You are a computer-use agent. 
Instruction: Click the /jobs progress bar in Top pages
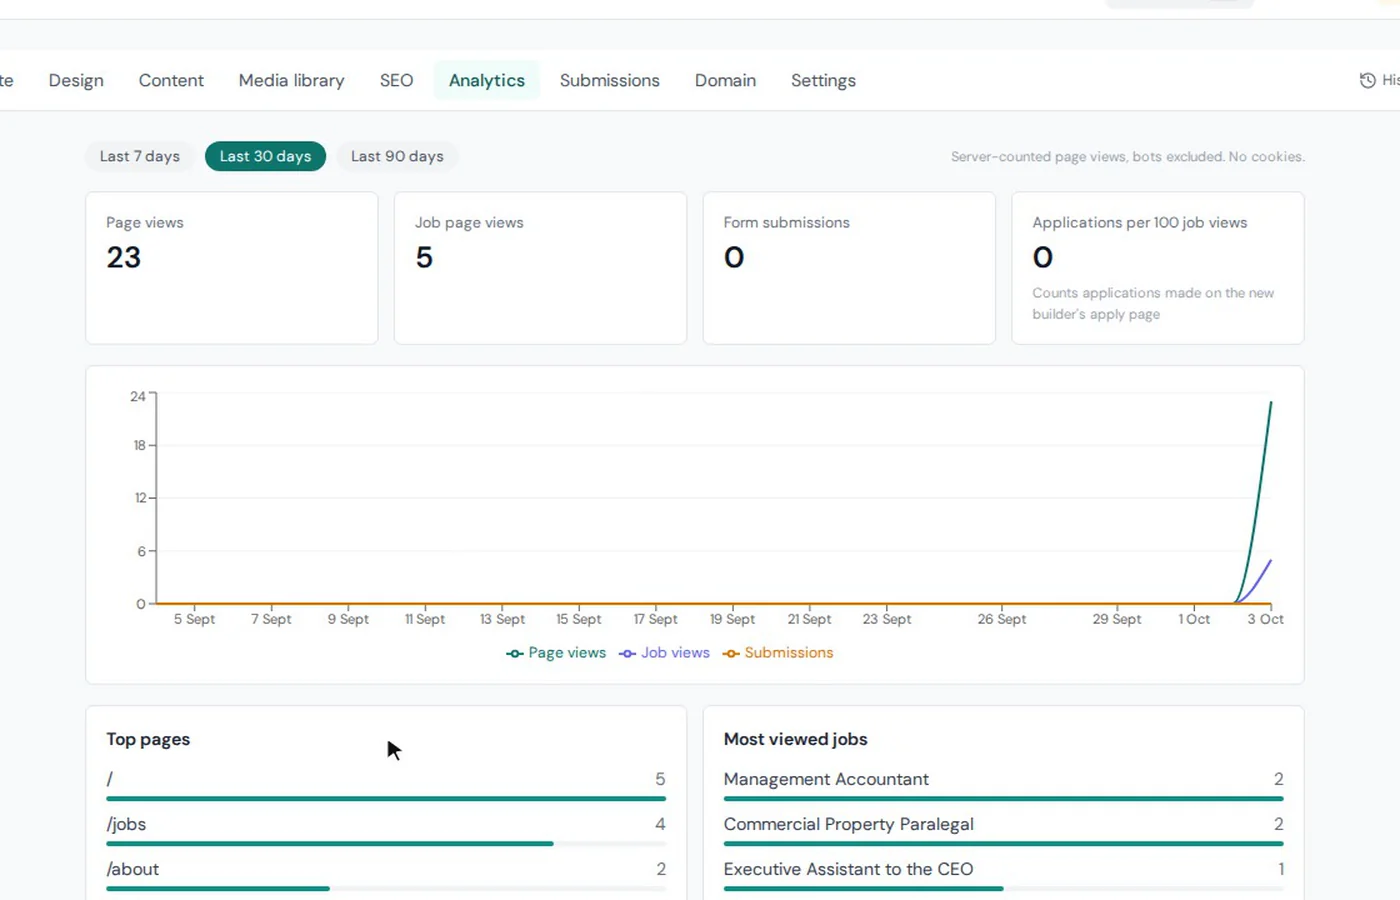pos(386,844)
